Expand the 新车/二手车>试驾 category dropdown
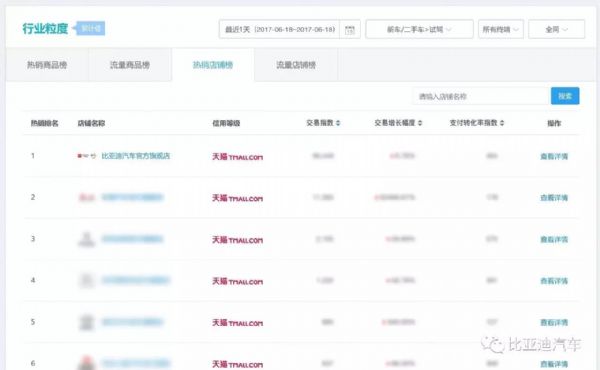This screenshot has height=370, width=600. point(419,29)
